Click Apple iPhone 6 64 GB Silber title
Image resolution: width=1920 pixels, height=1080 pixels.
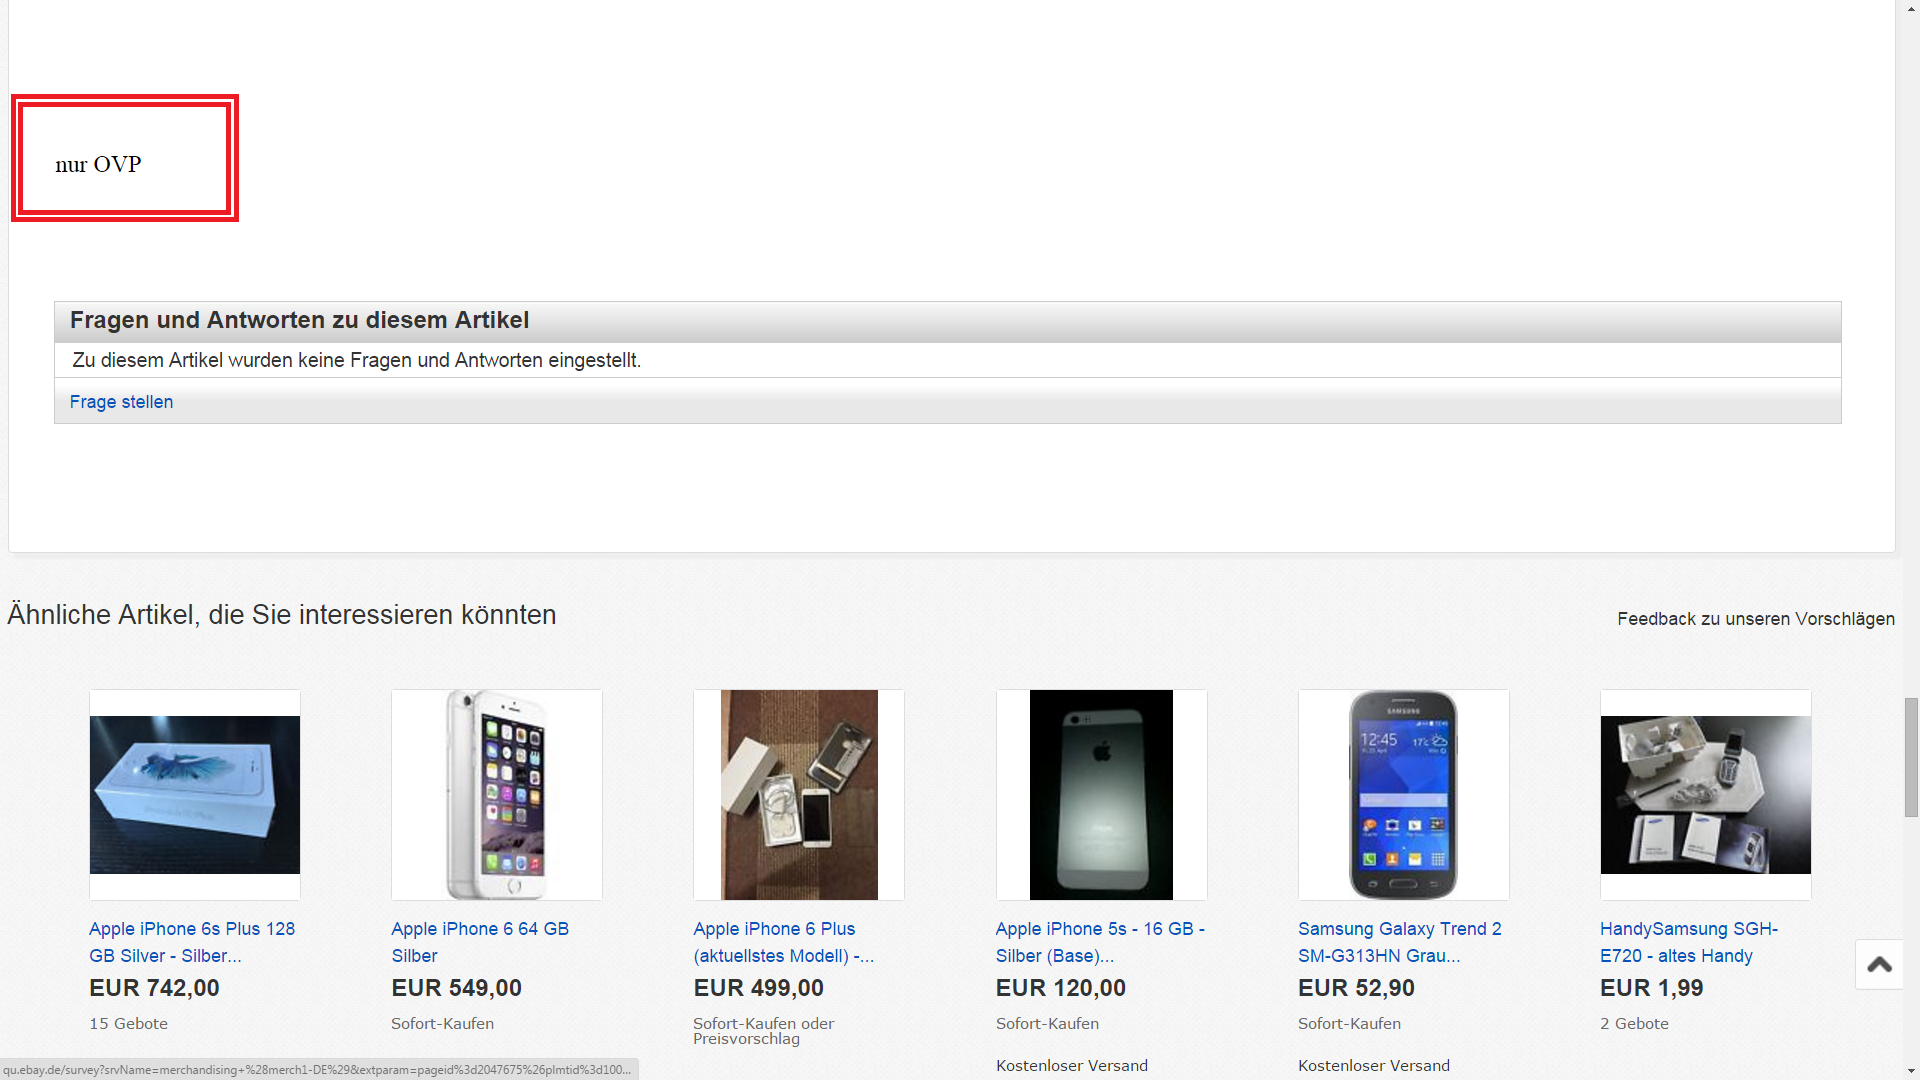pyautogui.click(x=480, y=942)
